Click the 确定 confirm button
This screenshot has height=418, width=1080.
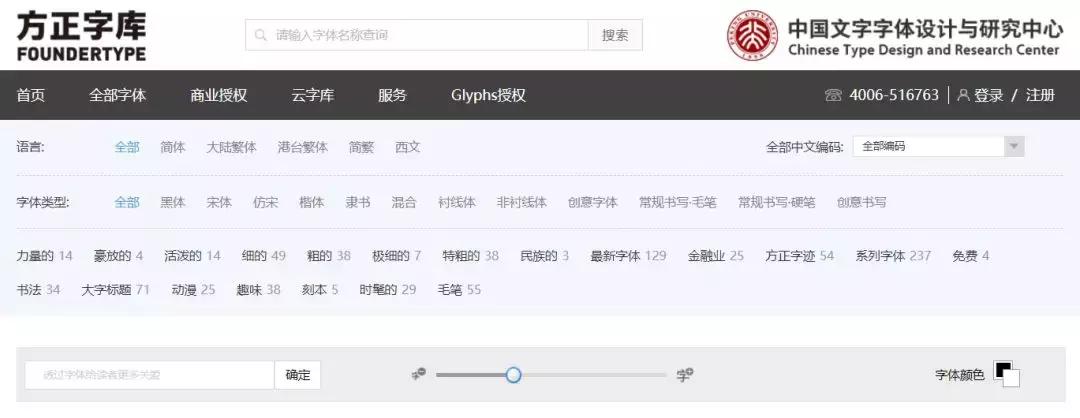[298, 375]
